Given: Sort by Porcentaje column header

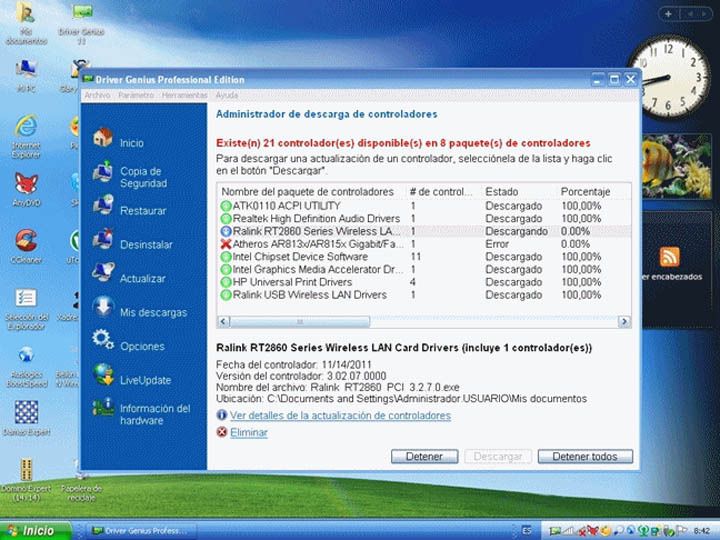Looking at the screenshot, I should [x=593, y=191].
